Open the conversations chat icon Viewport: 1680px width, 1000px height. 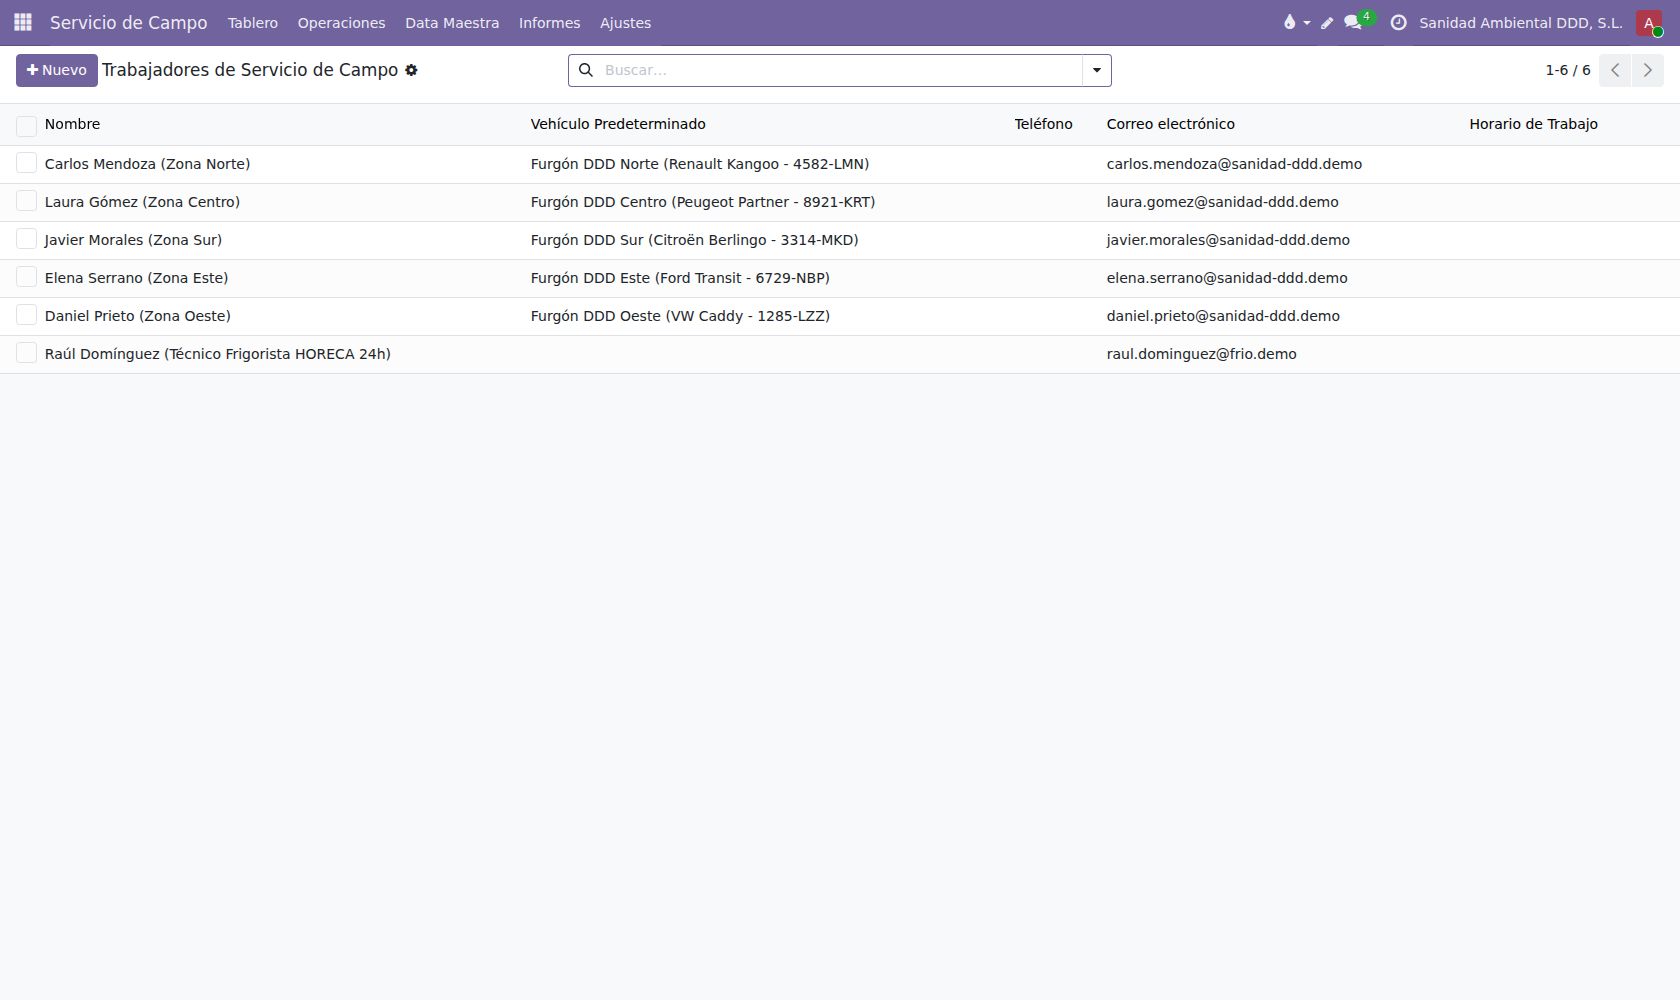tap(1353, 22)
